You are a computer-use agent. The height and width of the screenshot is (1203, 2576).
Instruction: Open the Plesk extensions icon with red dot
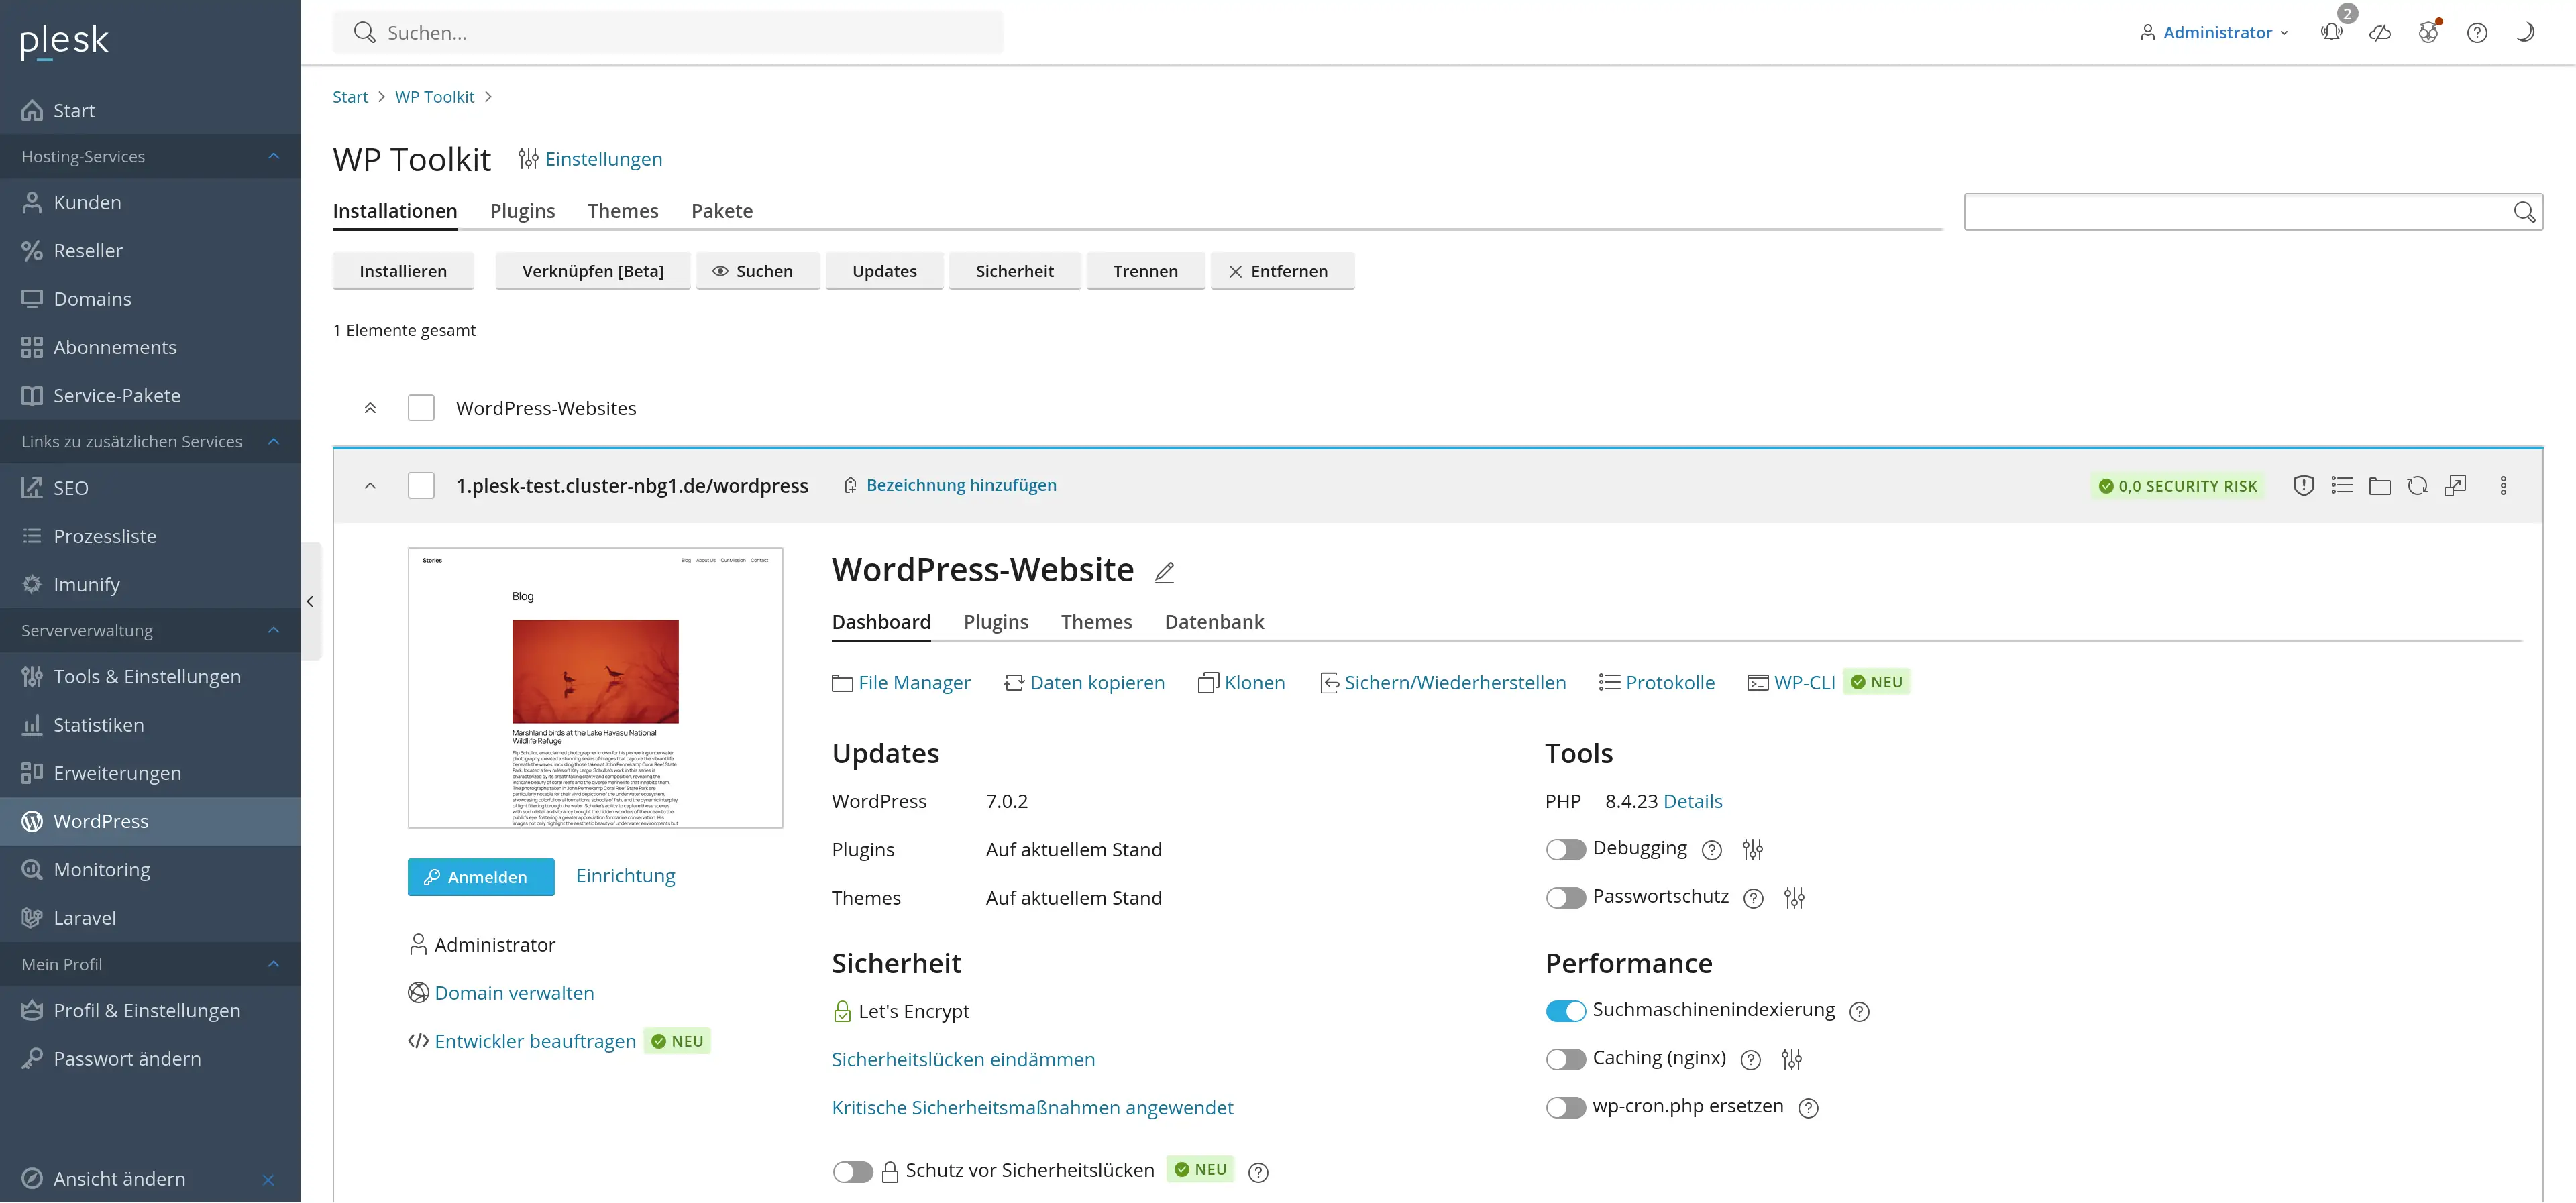point(2429,32)
